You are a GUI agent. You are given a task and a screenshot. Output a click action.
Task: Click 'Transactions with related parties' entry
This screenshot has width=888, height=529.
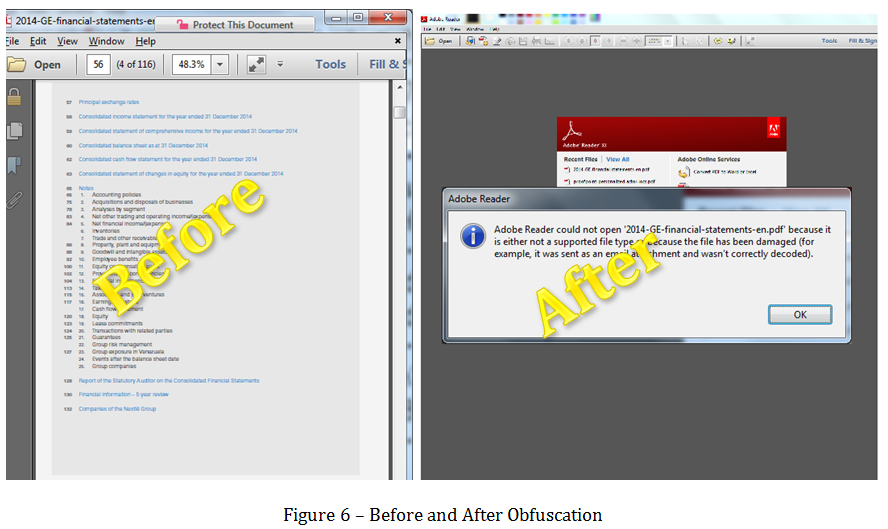coord(132,331)
